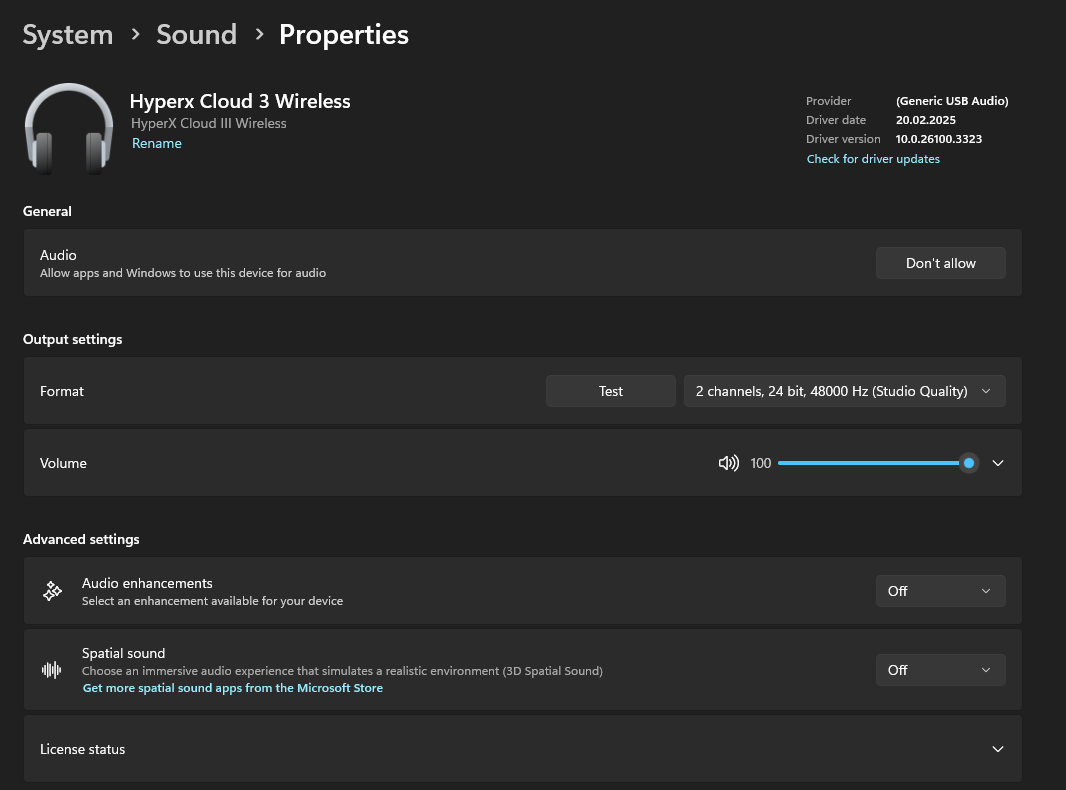Mute using the volume speaker icon

(728, 463)
